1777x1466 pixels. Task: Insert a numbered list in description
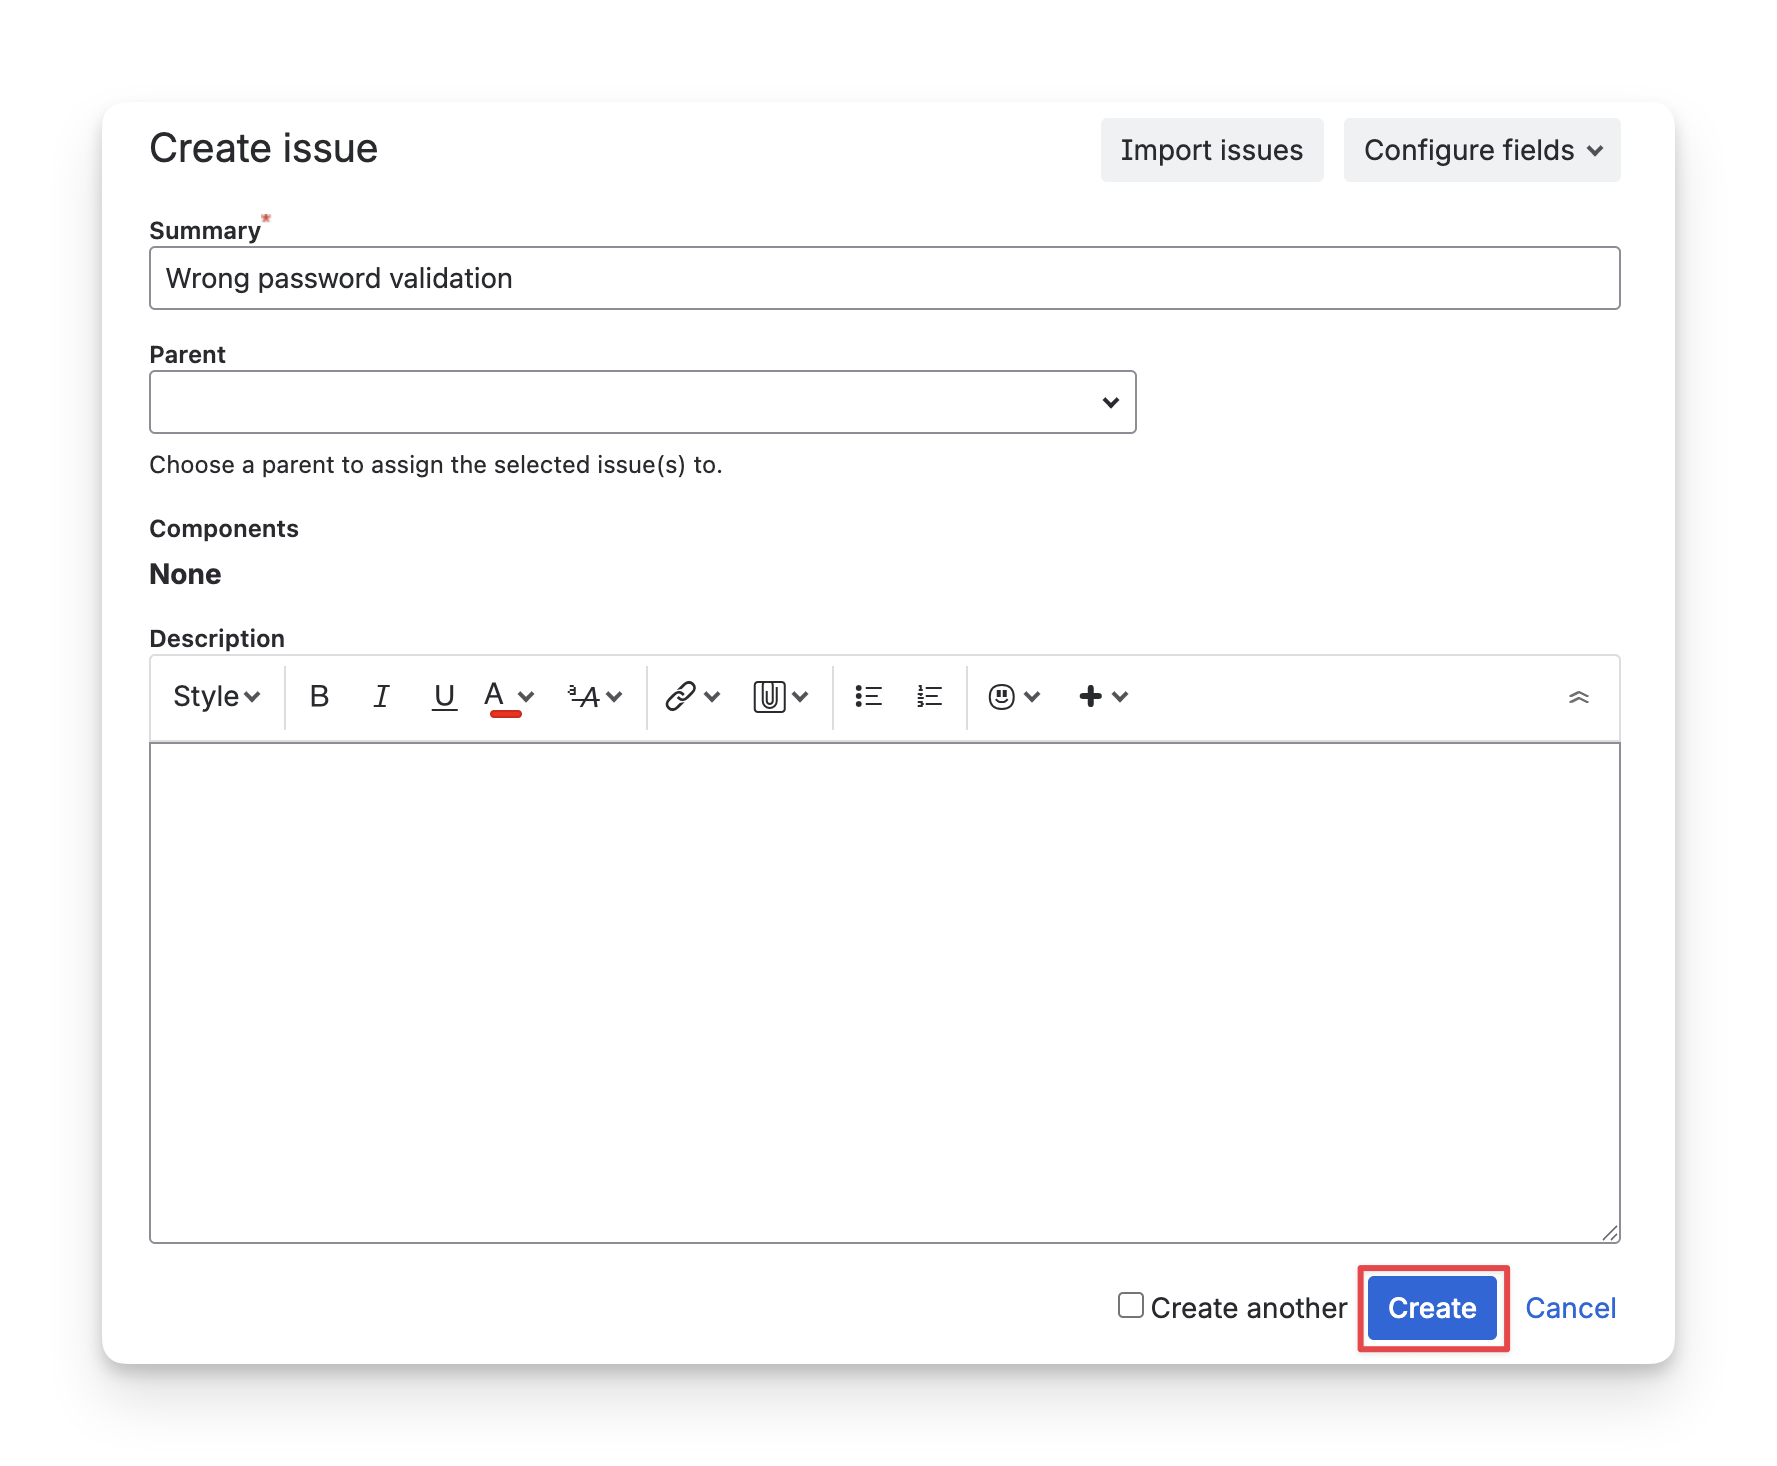929,697
